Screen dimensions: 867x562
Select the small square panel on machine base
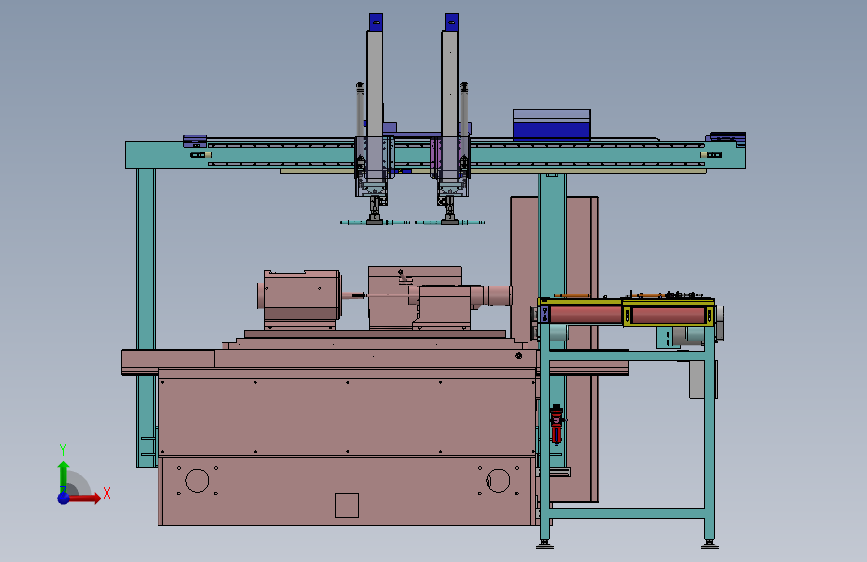347,505
